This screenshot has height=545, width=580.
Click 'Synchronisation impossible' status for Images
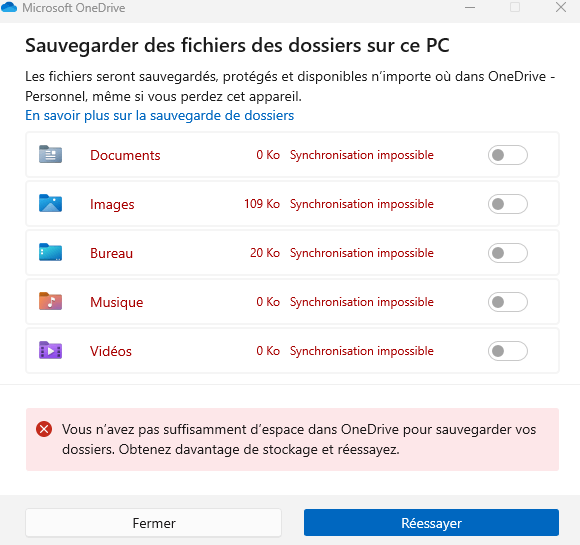361,204
